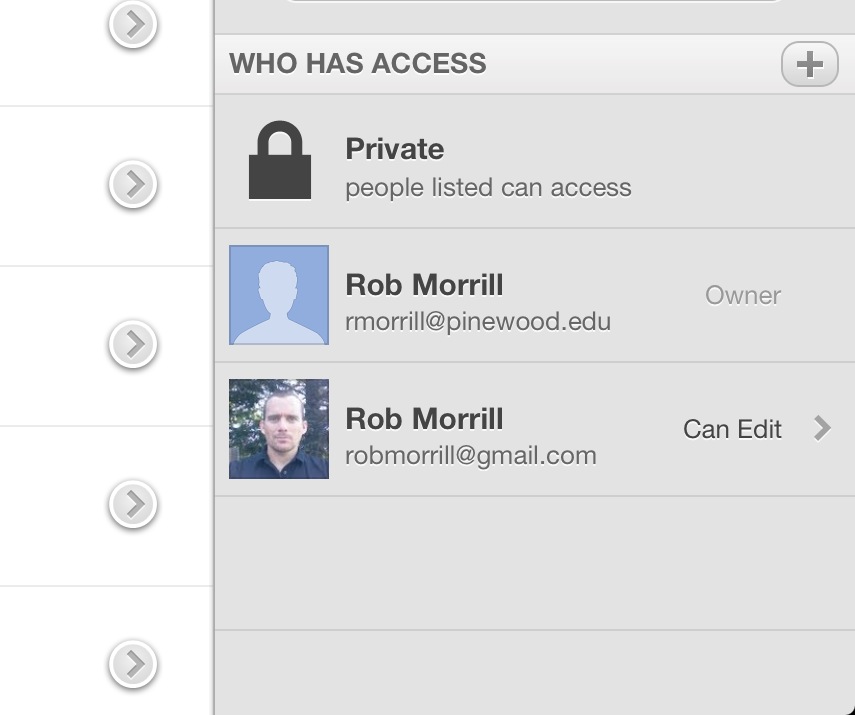The image size is (855, 715).
Task: Open the Private access setting
Action: (x=535, y=161)
